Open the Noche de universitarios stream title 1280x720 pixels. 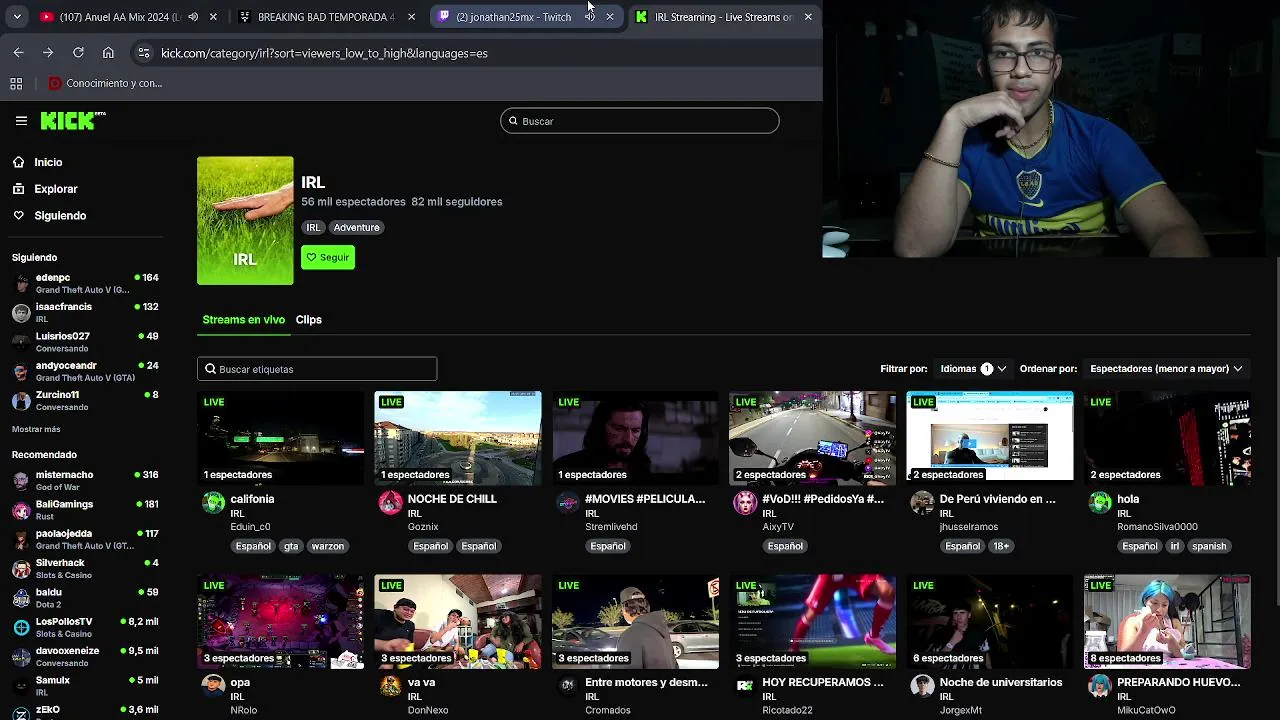click(1000, 683)
